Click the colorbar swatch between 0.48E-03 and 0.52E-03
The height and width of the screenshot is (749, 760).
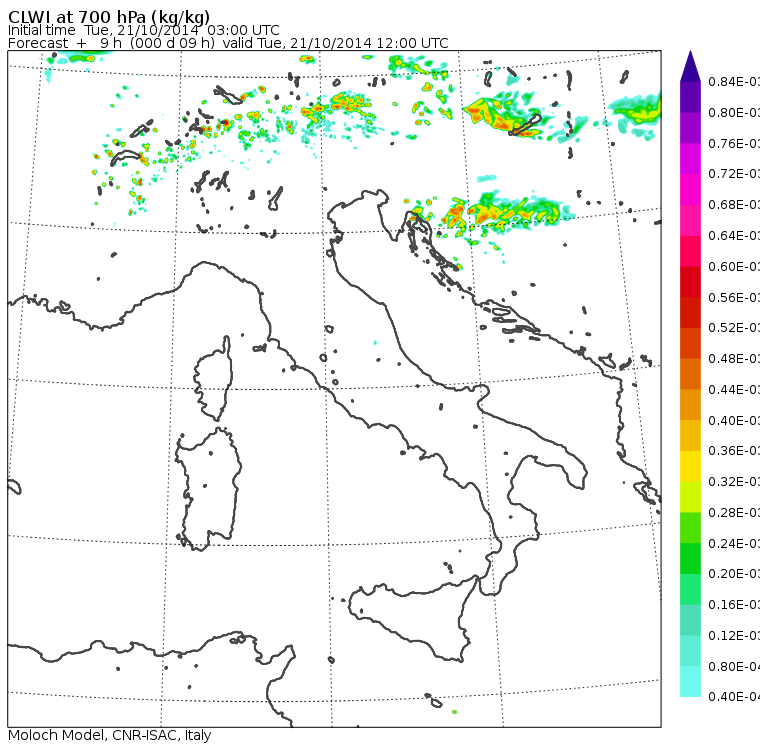pos(690,343)
